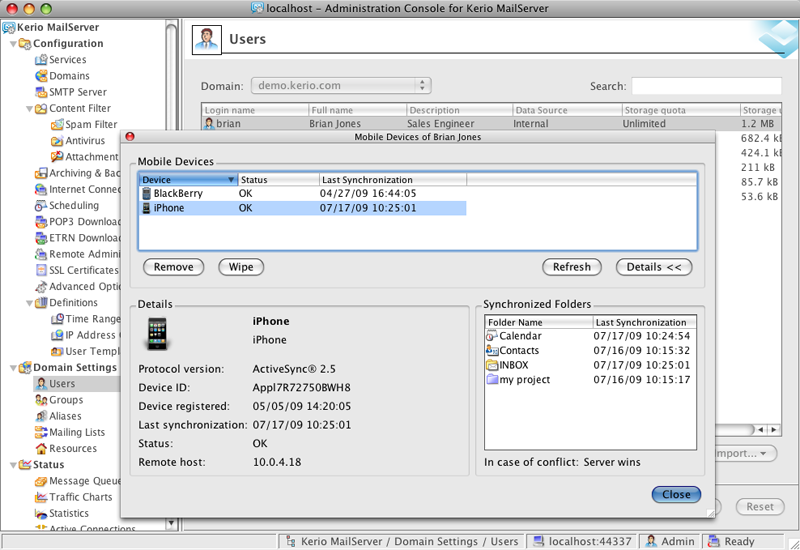This screenshot has height=550, width=800.
Task: Select Internet Connection icon
Action: (x=41, y=190)
